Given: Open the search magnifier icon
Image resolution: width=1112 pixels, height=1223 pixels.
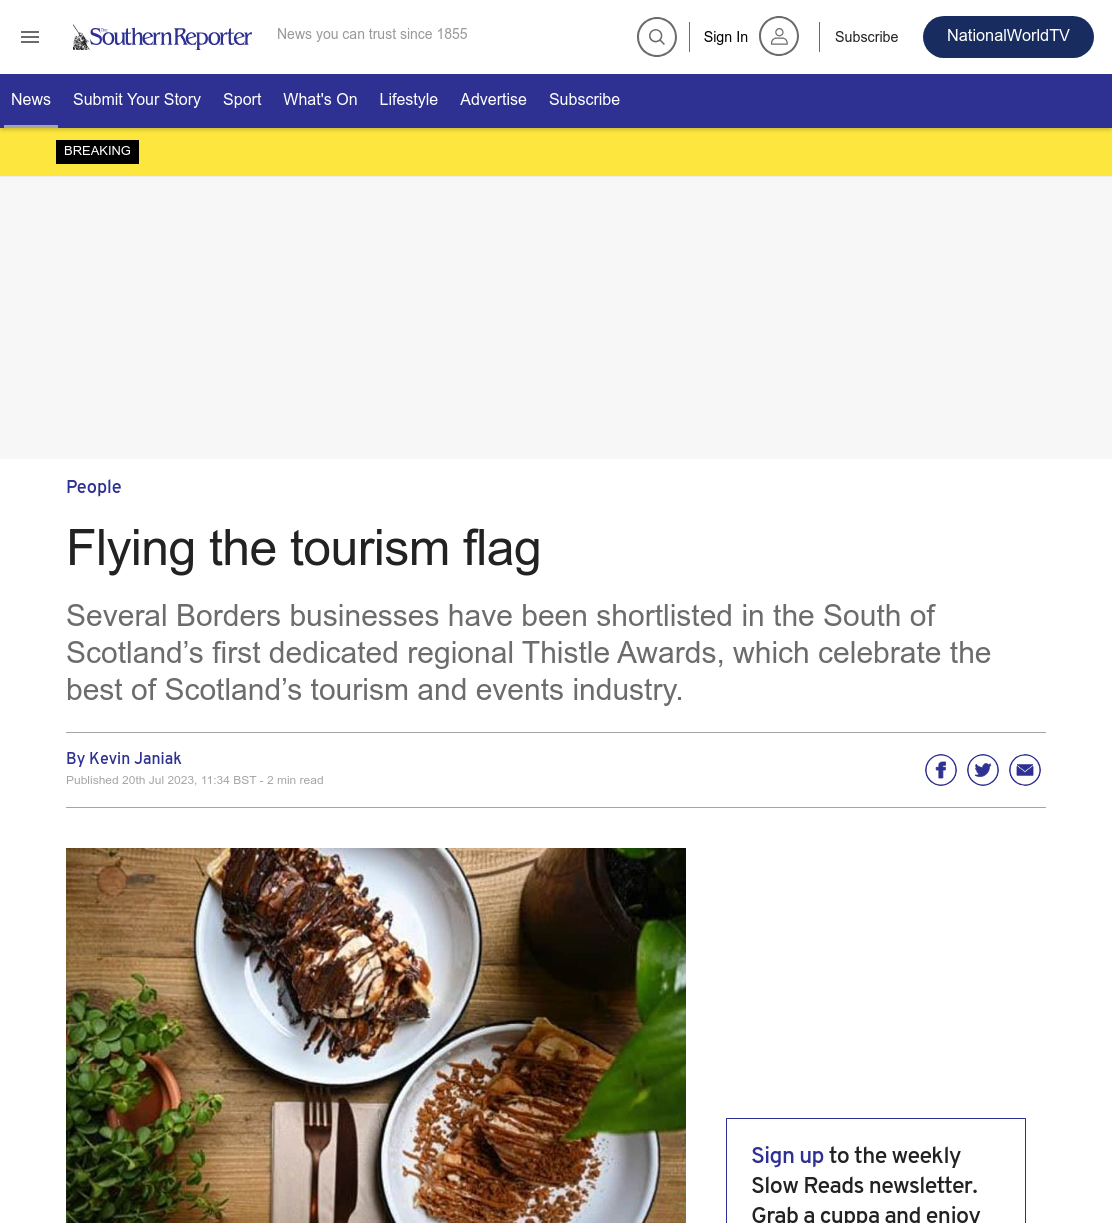Looking at the screenshot, I should click(x=657, y=37).
